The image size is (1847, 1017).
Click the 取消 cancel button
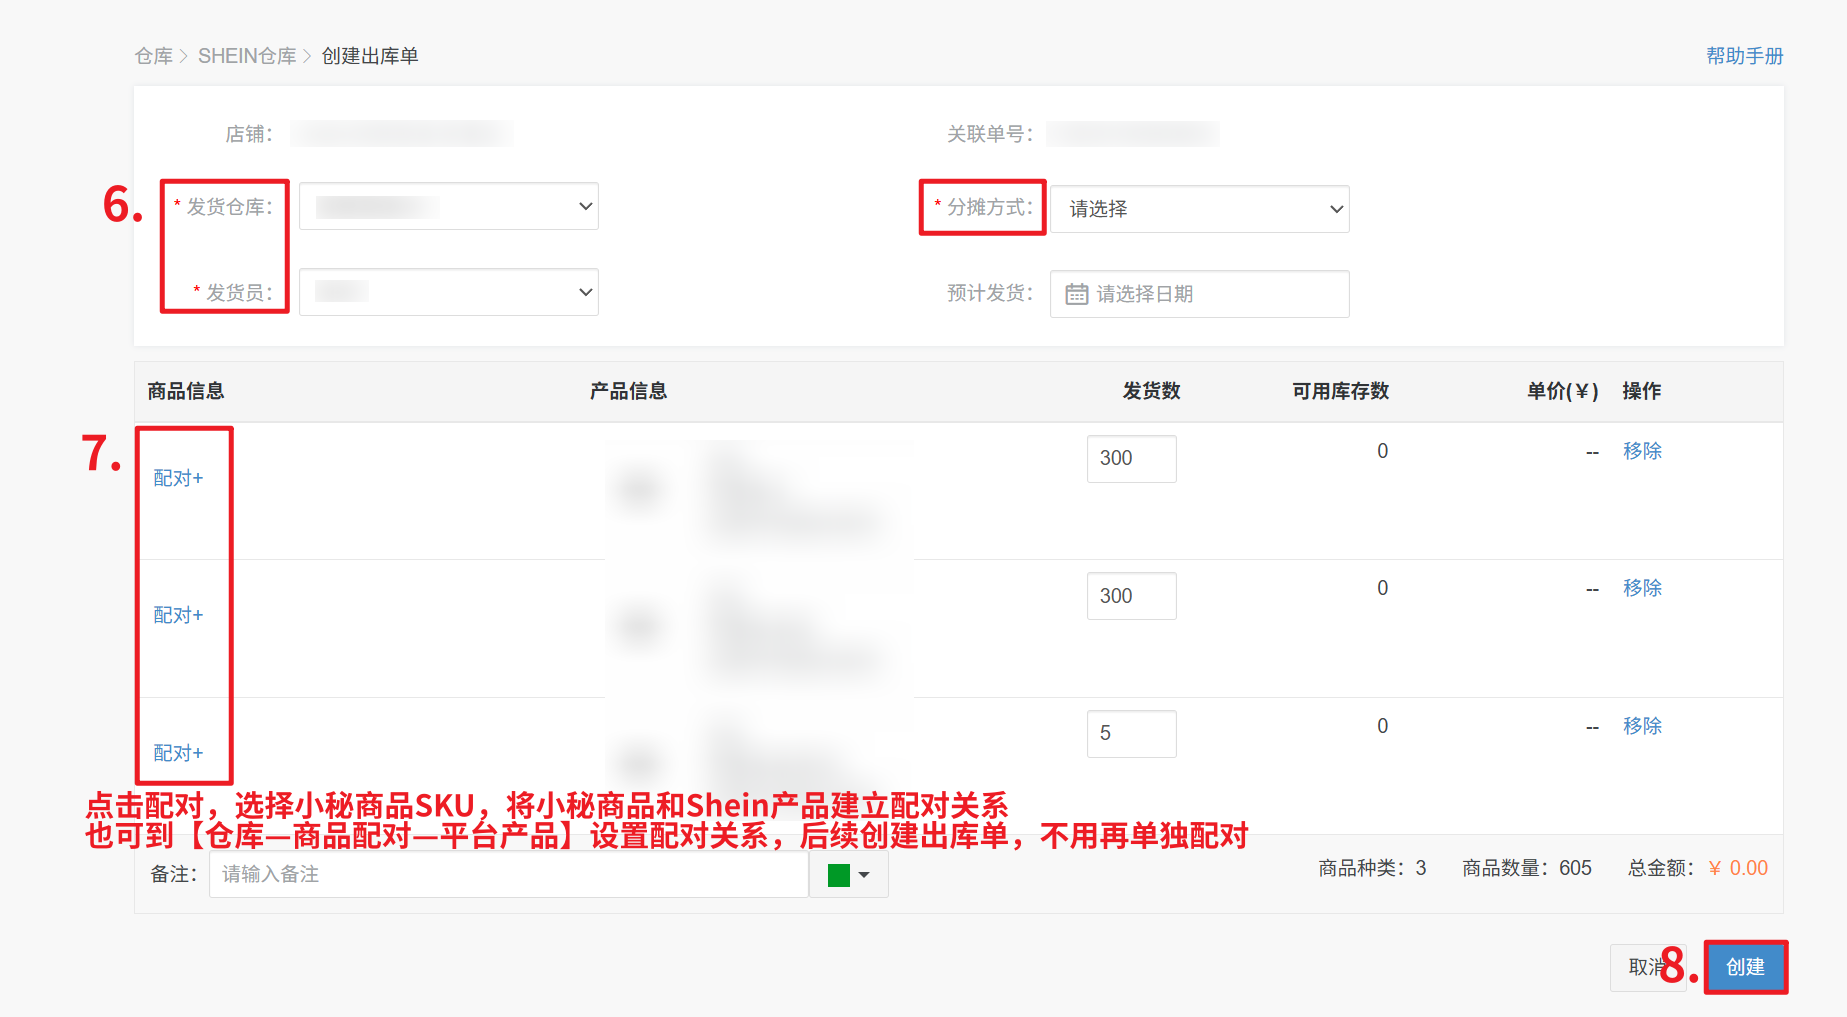(x=1640, y=967)
